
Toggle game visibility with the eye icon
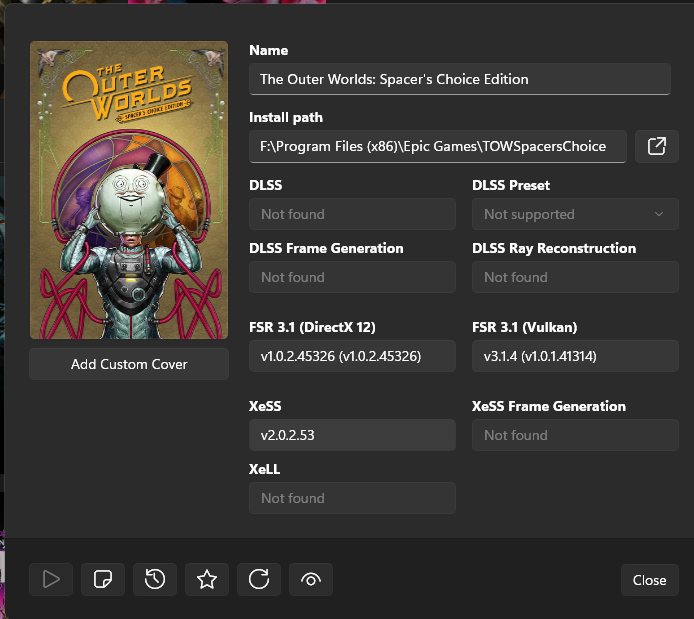[x=311, y=579]
